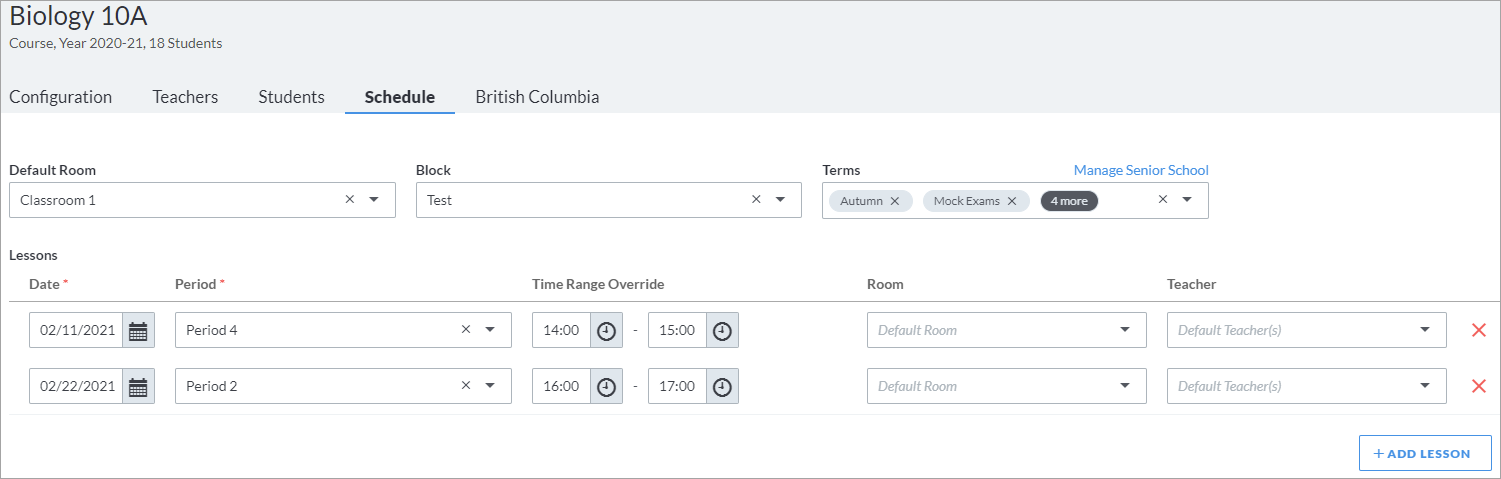
Task: Remove the Mock Exams term tag
Action: [x=1012, y=201]
